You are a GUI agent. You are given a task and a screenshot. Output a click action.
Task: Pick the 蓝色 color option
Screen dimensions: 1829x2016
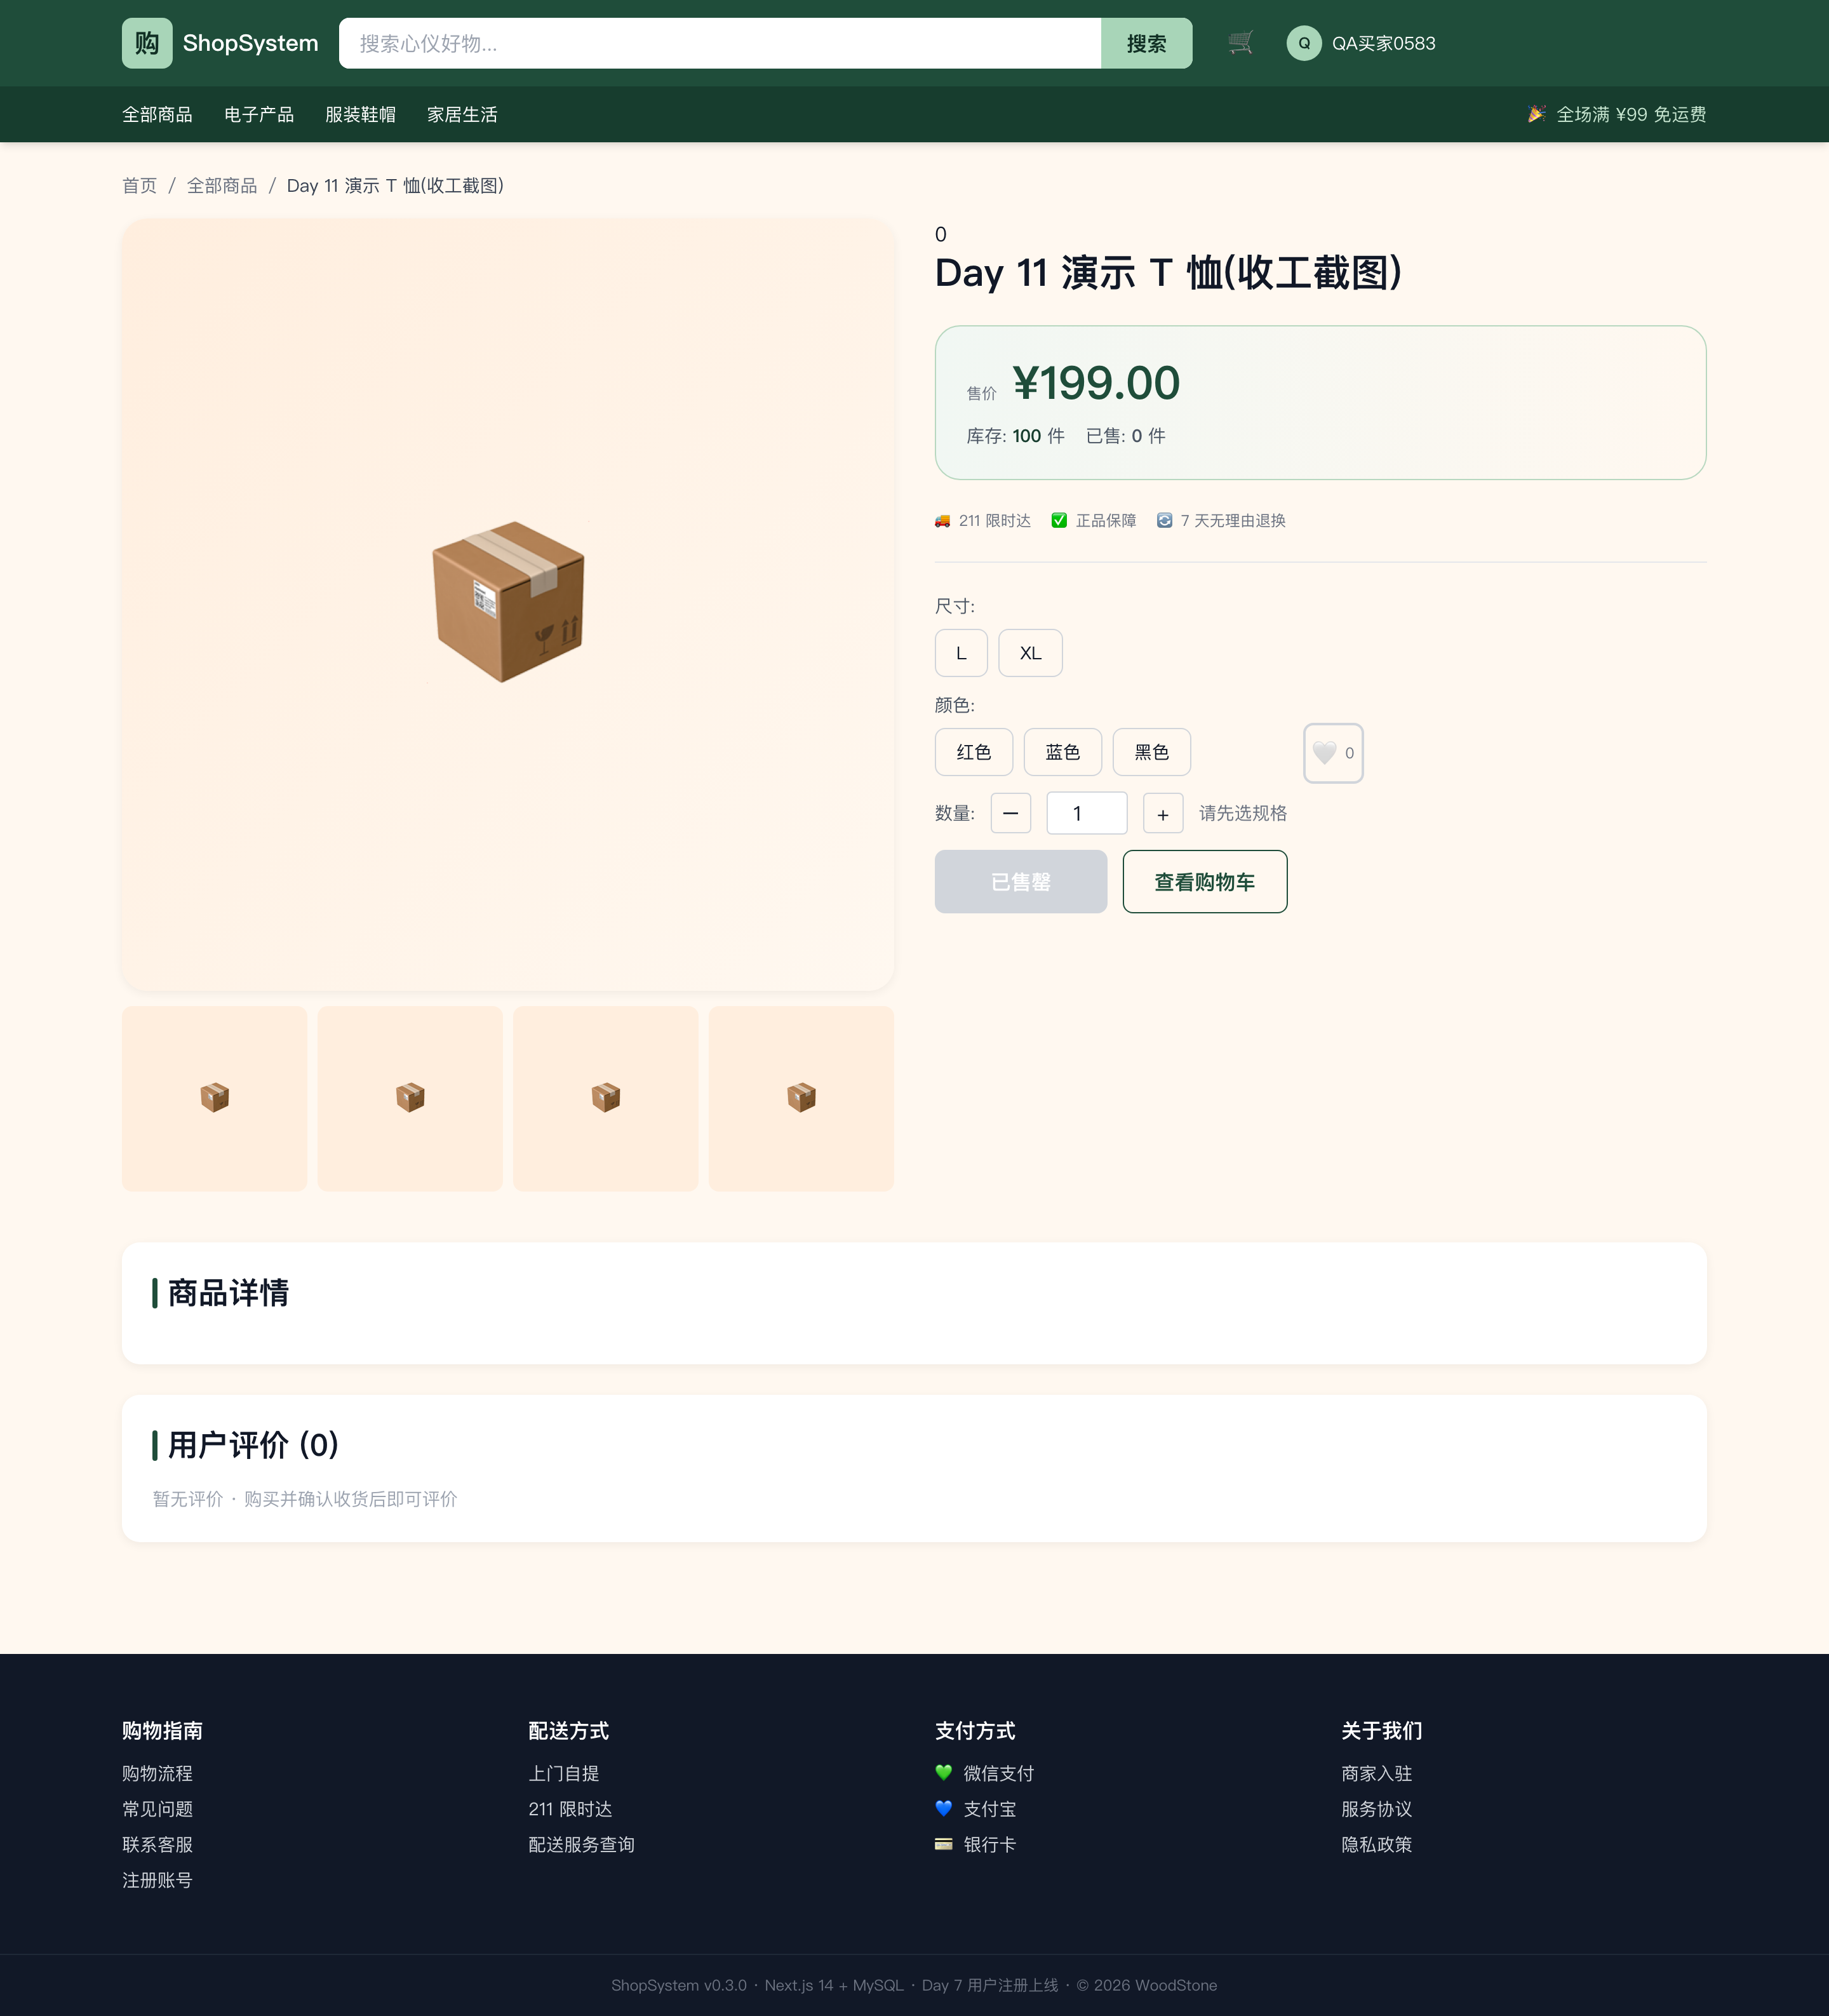(x=1063, y=752)
